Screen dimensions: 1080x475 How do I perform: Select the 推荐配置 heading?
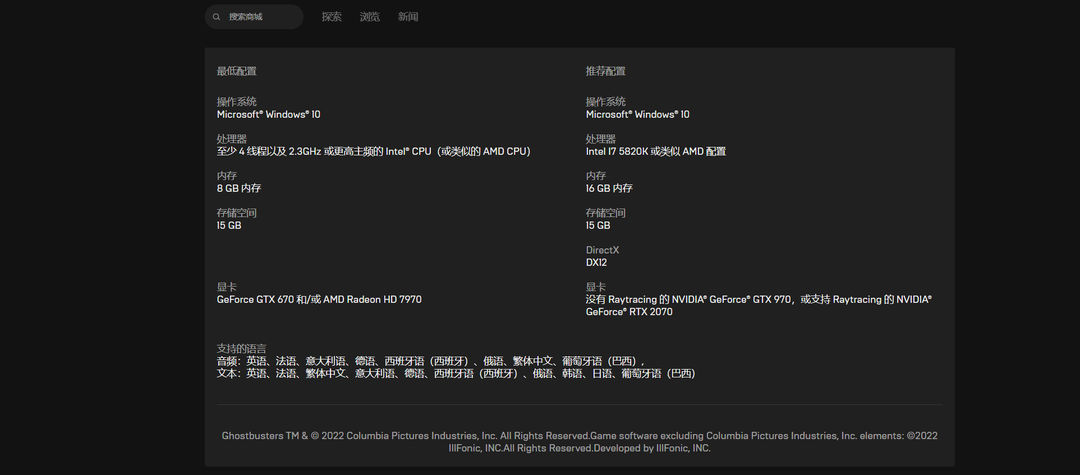(605, 71)
